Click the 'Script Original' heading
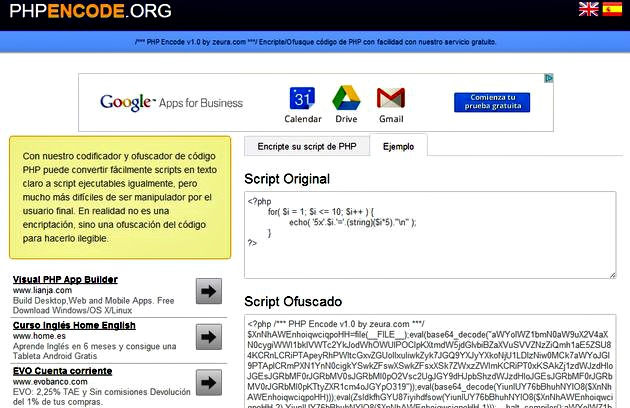Image resolution: width=630 pixels, height=408 pixels. [287, 179]
